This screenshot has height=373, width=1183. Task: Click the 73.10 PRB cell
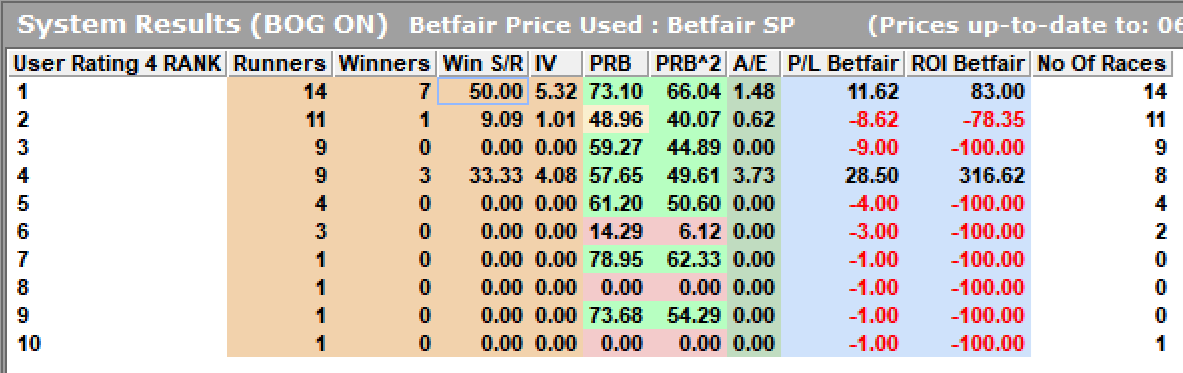(615, 92)
